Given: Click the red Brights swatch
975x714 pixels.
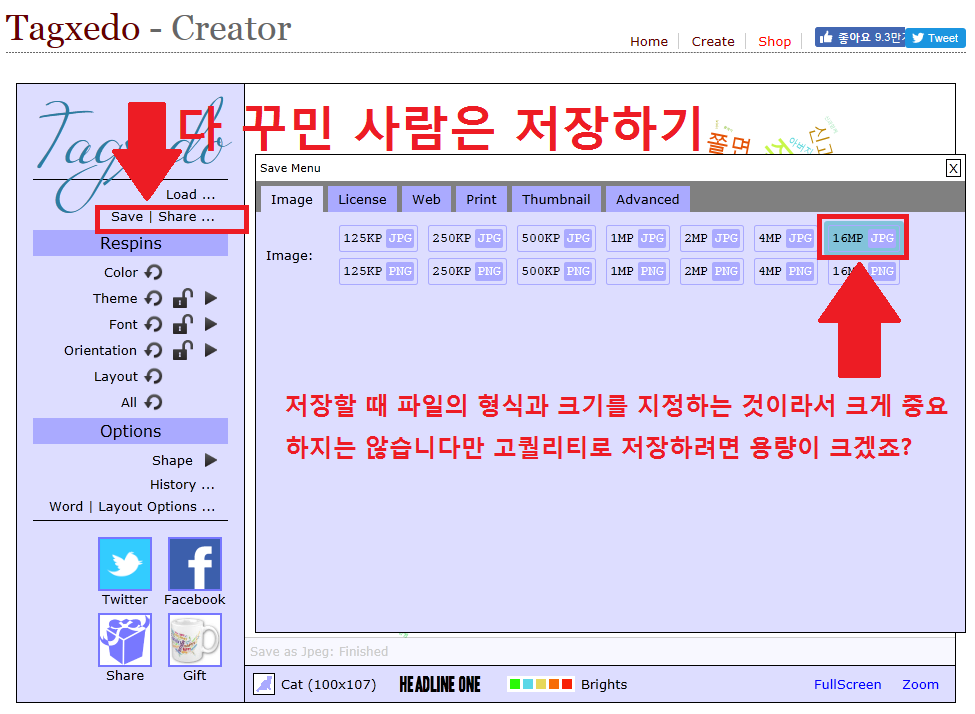Looking at the screenshot, I should (566, 684).
